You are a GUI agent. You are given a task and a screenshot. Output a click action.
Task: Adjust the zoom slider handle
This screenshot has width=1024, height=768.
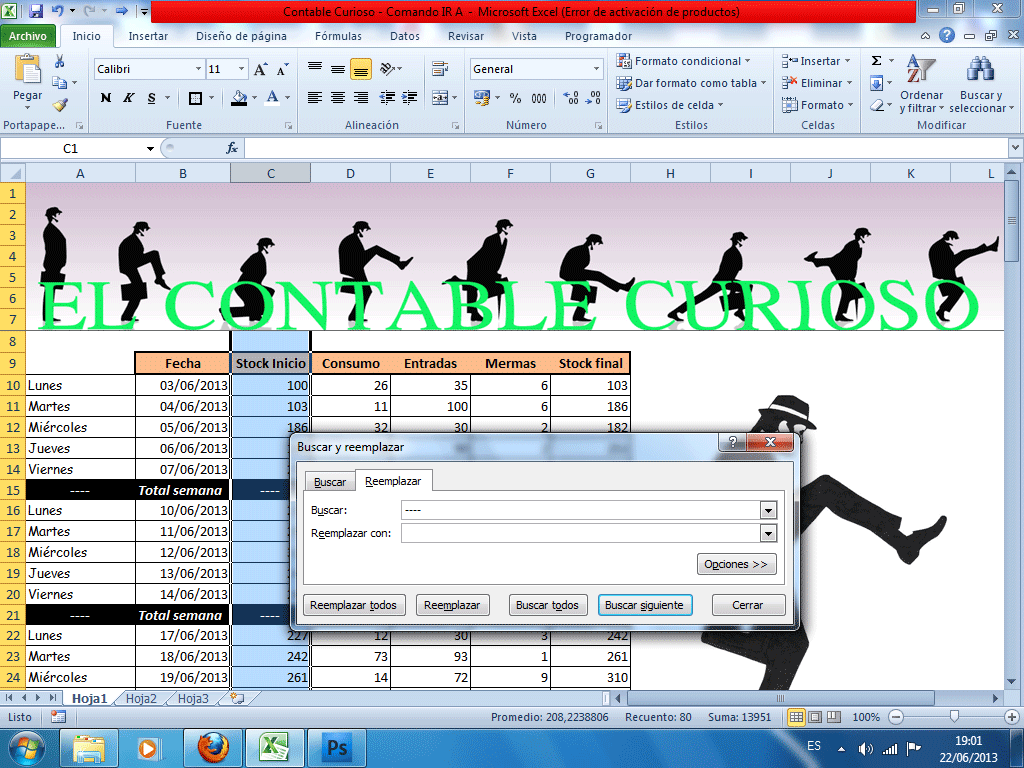tap(954, 716)
